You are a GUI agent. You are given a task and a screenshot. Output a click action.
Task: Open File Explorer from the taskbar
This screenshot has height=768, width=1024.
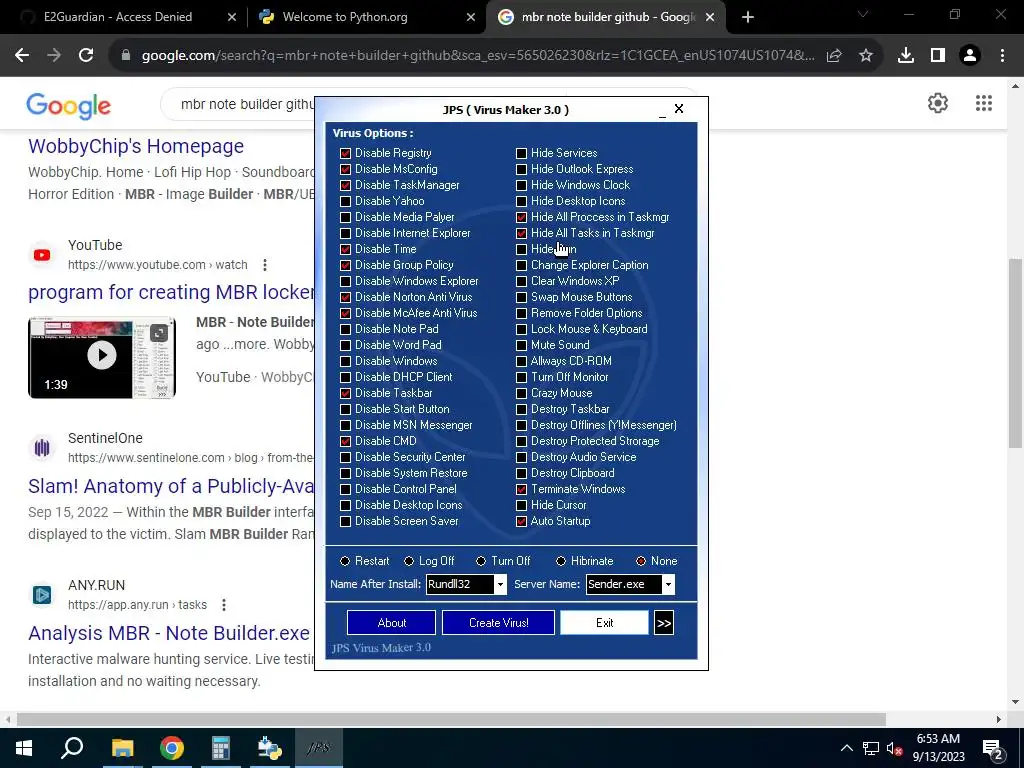tap(122, 748)
